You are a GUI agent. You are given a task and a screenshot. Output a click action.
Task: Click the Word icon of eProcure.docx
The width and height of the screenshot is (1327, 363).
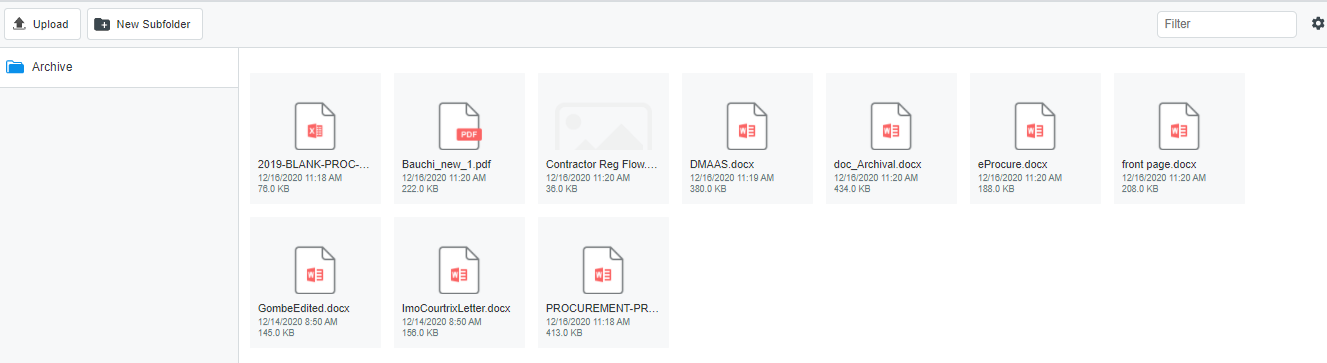(x=1035, y=126)
